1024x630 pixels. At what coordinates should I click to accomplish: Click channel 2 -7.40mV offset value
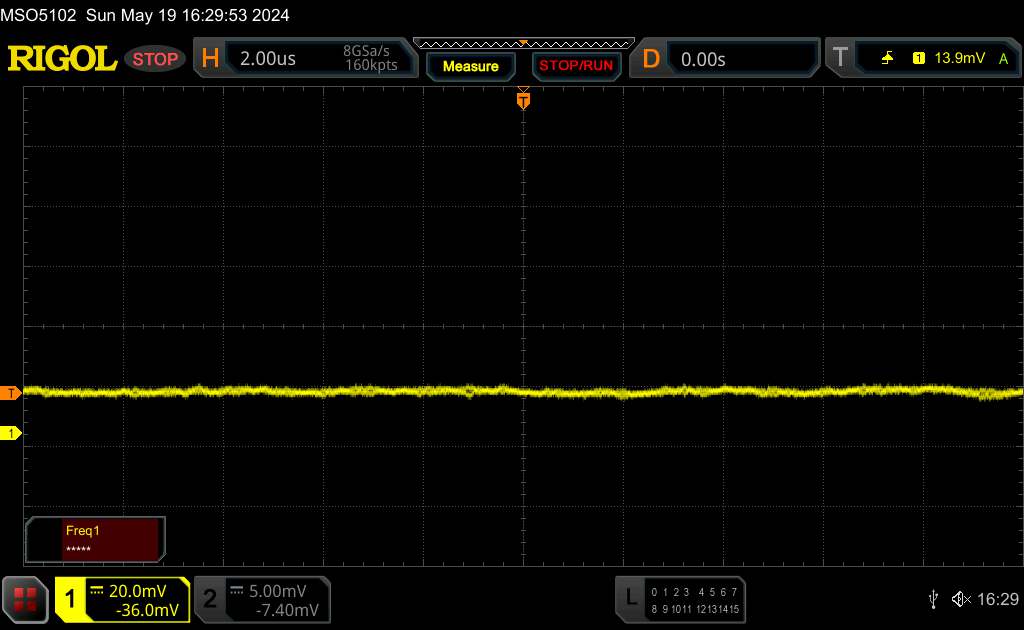pyautogui.click(x=287, y=610)
